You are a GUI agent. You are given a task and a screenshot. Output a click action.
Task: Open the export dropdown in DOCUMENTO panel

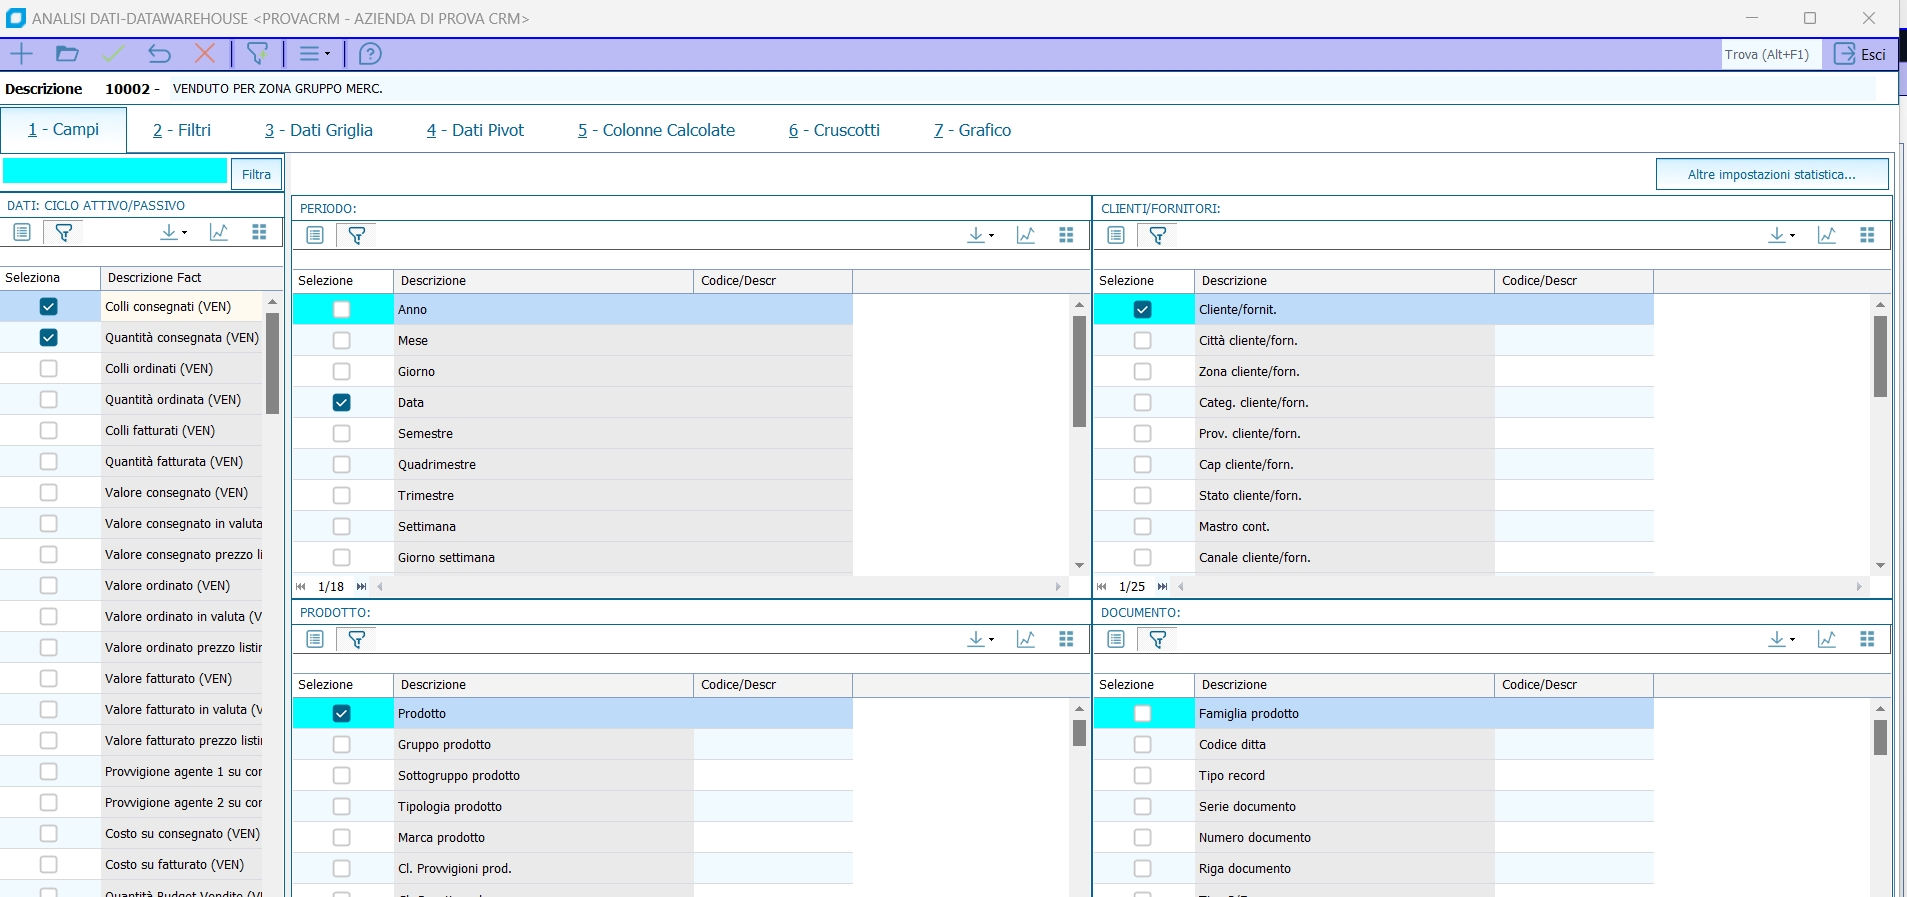1782,639
